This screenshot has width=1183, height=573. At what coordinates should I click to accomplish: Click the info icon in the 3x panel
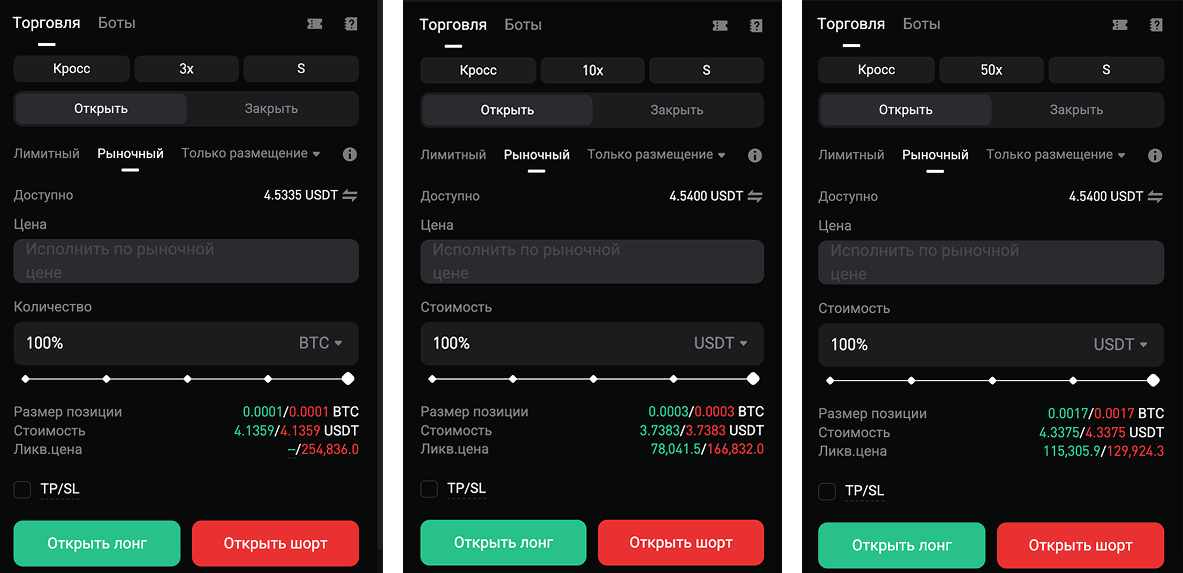pyautogui.click(x=350, y=155)
